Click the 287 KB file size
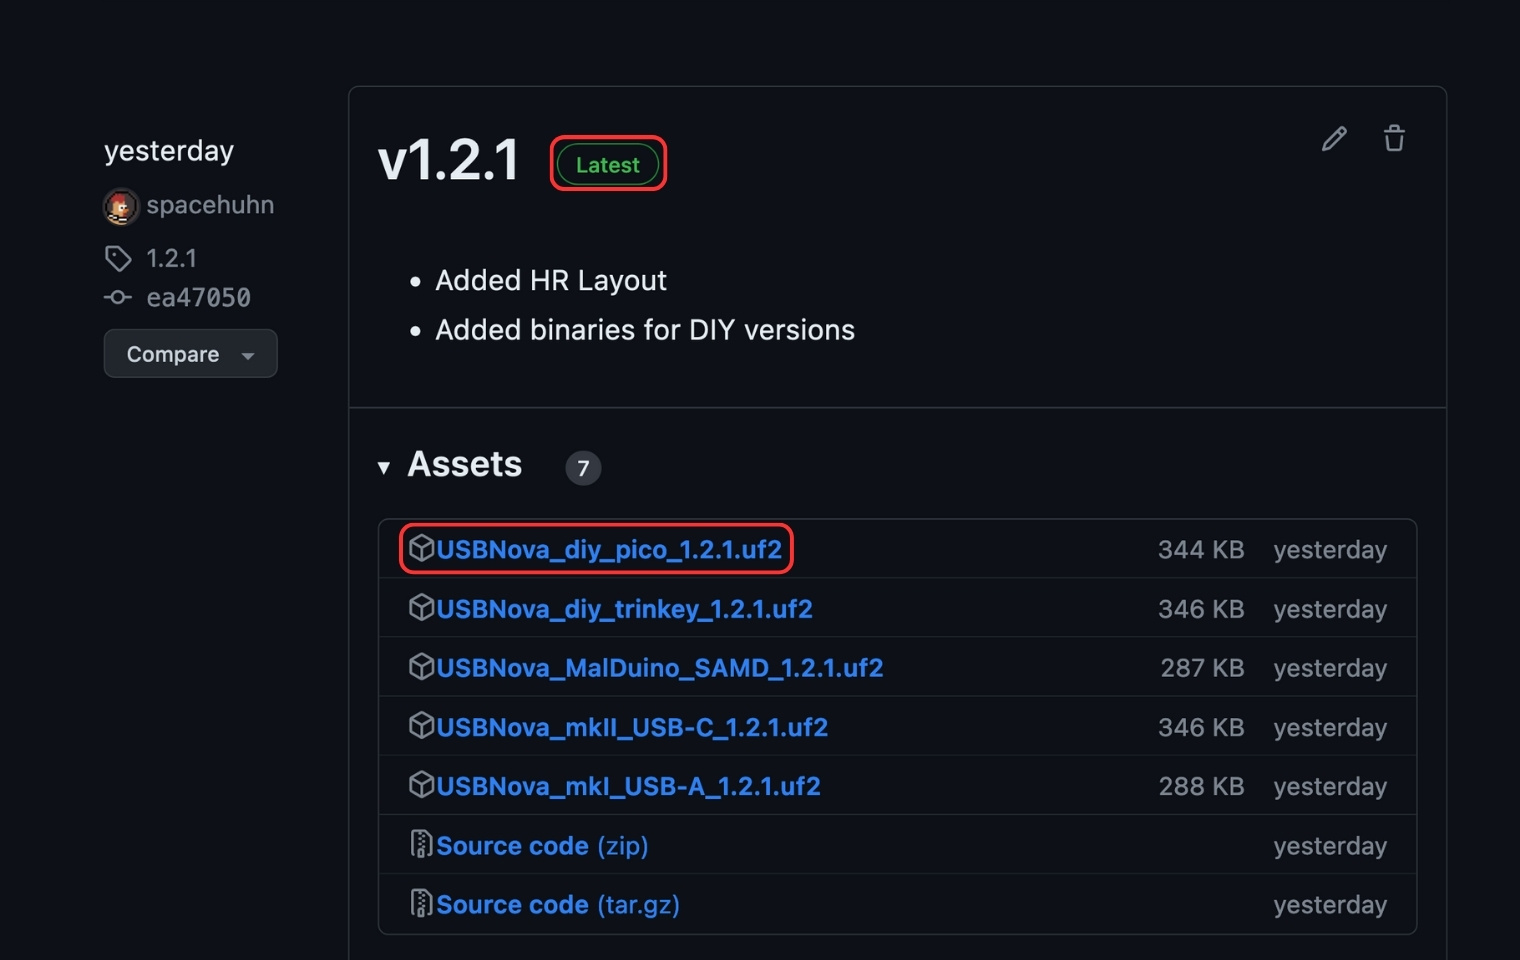The height and width of the screenshot is (960, 1520). (1202, 667)
